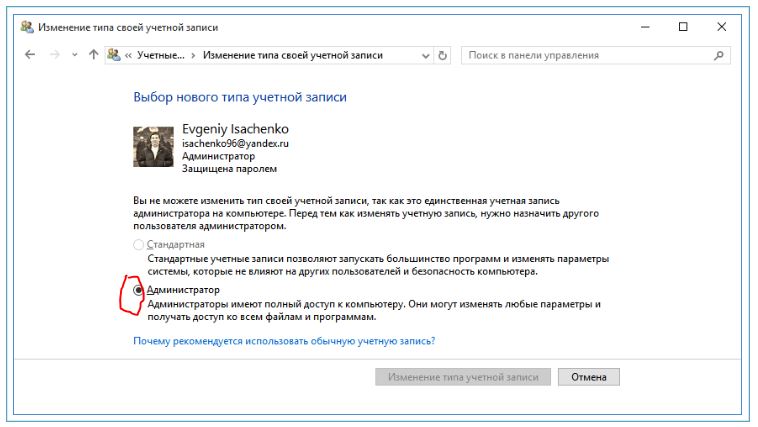Open the recent locations dropdown arrow
This screenshot has width=758, height=427.
tap(74, 56)
